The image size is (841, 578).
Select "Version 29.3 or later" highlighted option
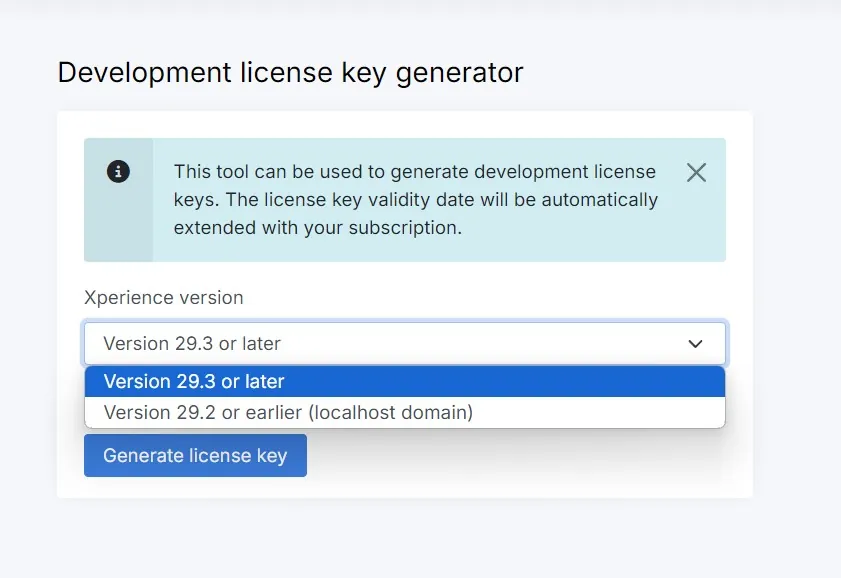pyautogui.click(x=405, y=381)
